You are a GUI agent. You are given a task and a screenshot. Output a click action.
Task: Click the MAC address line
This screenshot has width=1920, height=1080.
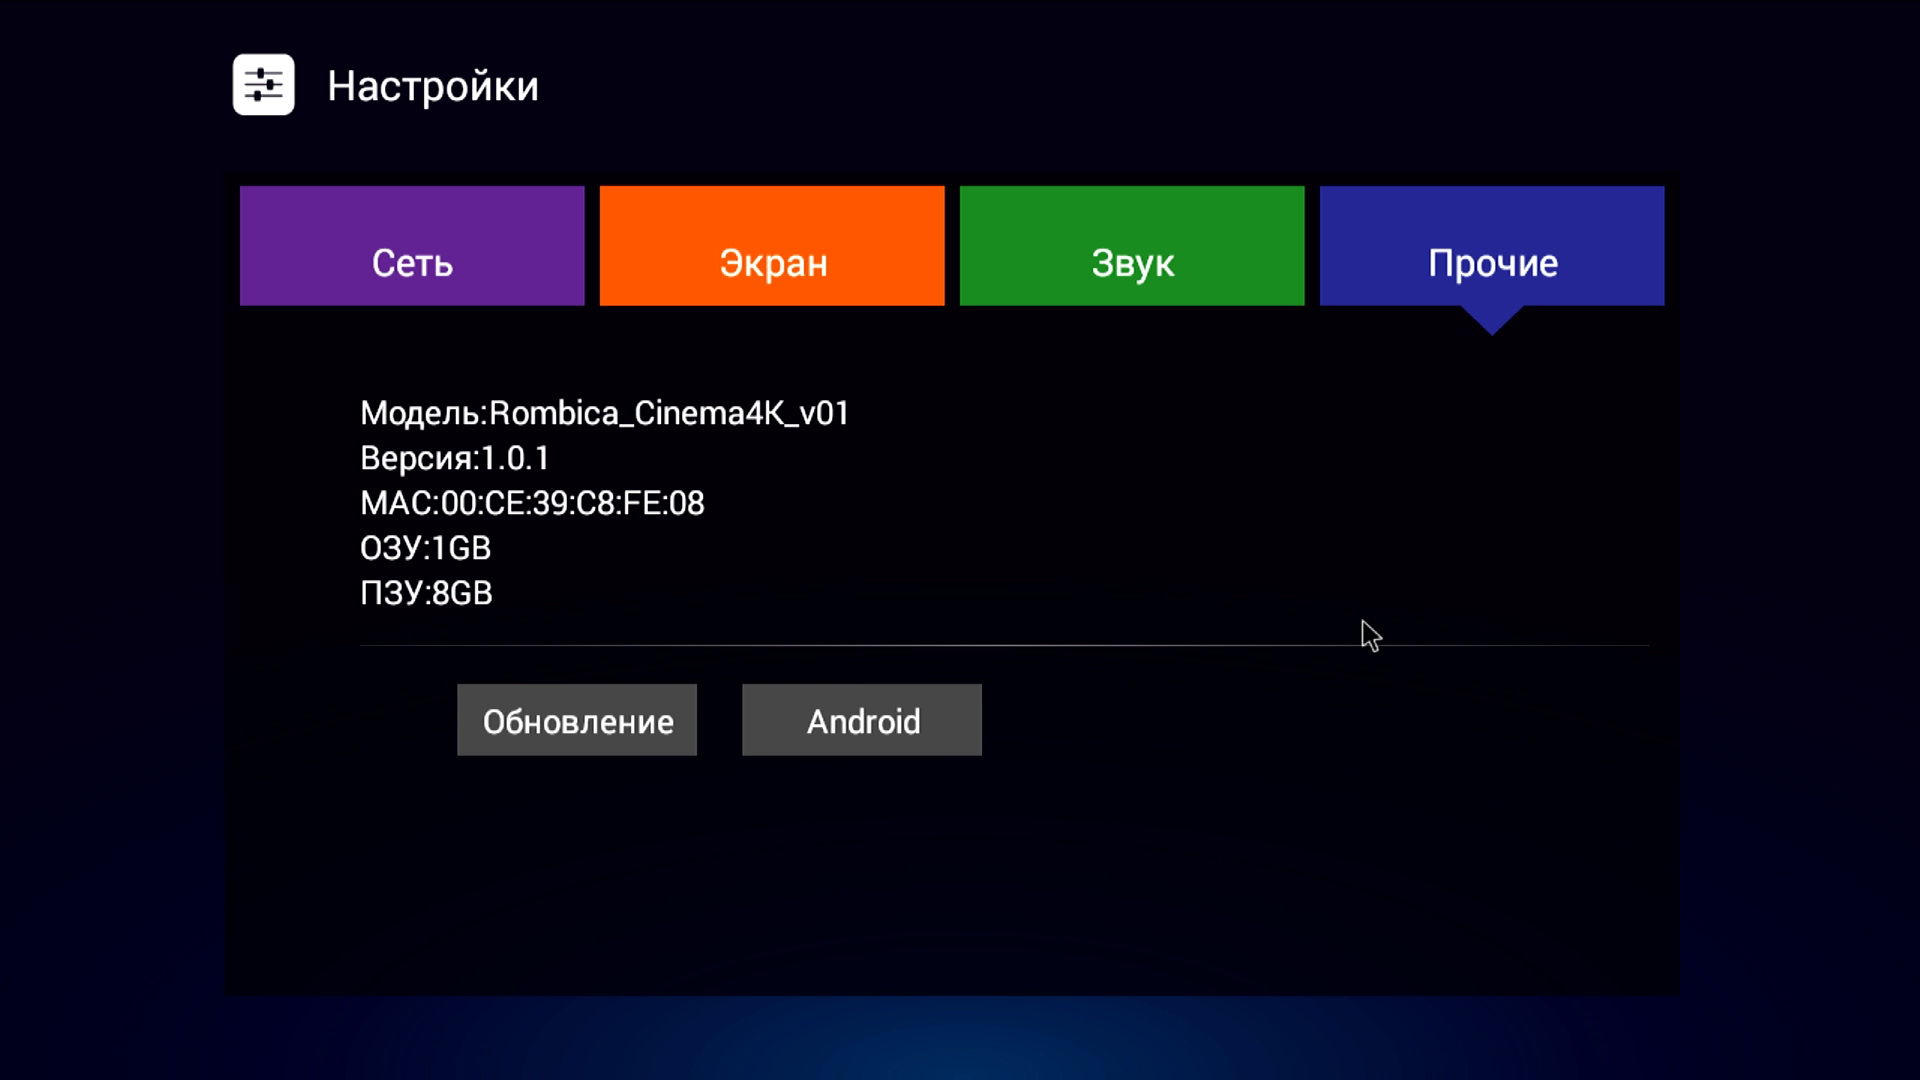coord(532,503)
